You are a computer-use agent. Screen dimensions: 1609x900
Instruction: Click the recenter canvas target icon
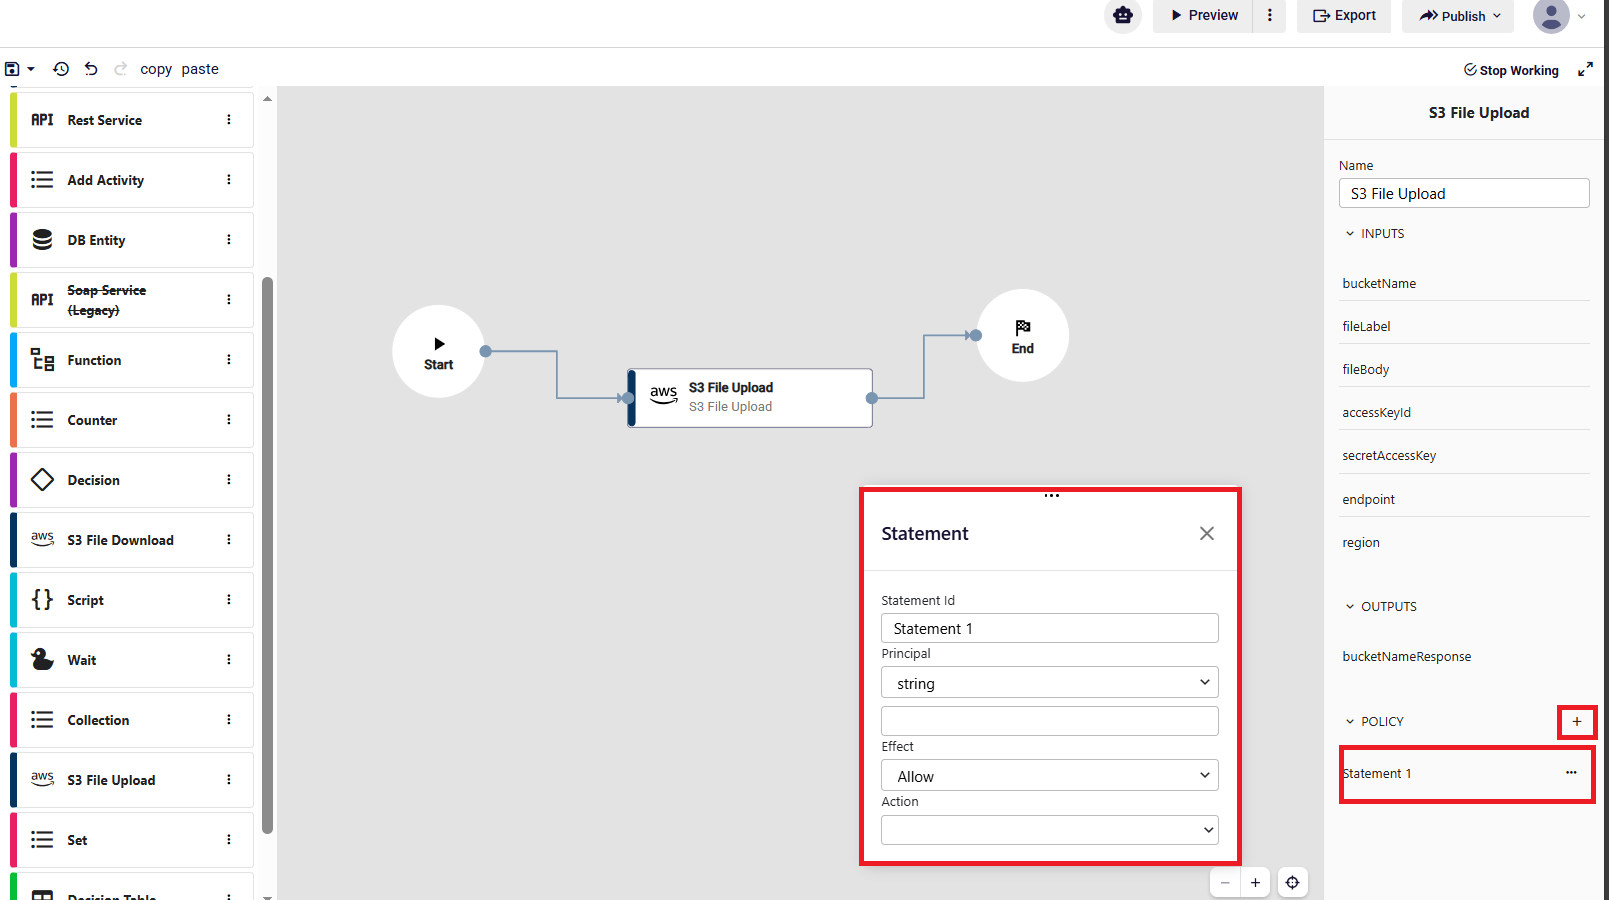point(1293,883)
